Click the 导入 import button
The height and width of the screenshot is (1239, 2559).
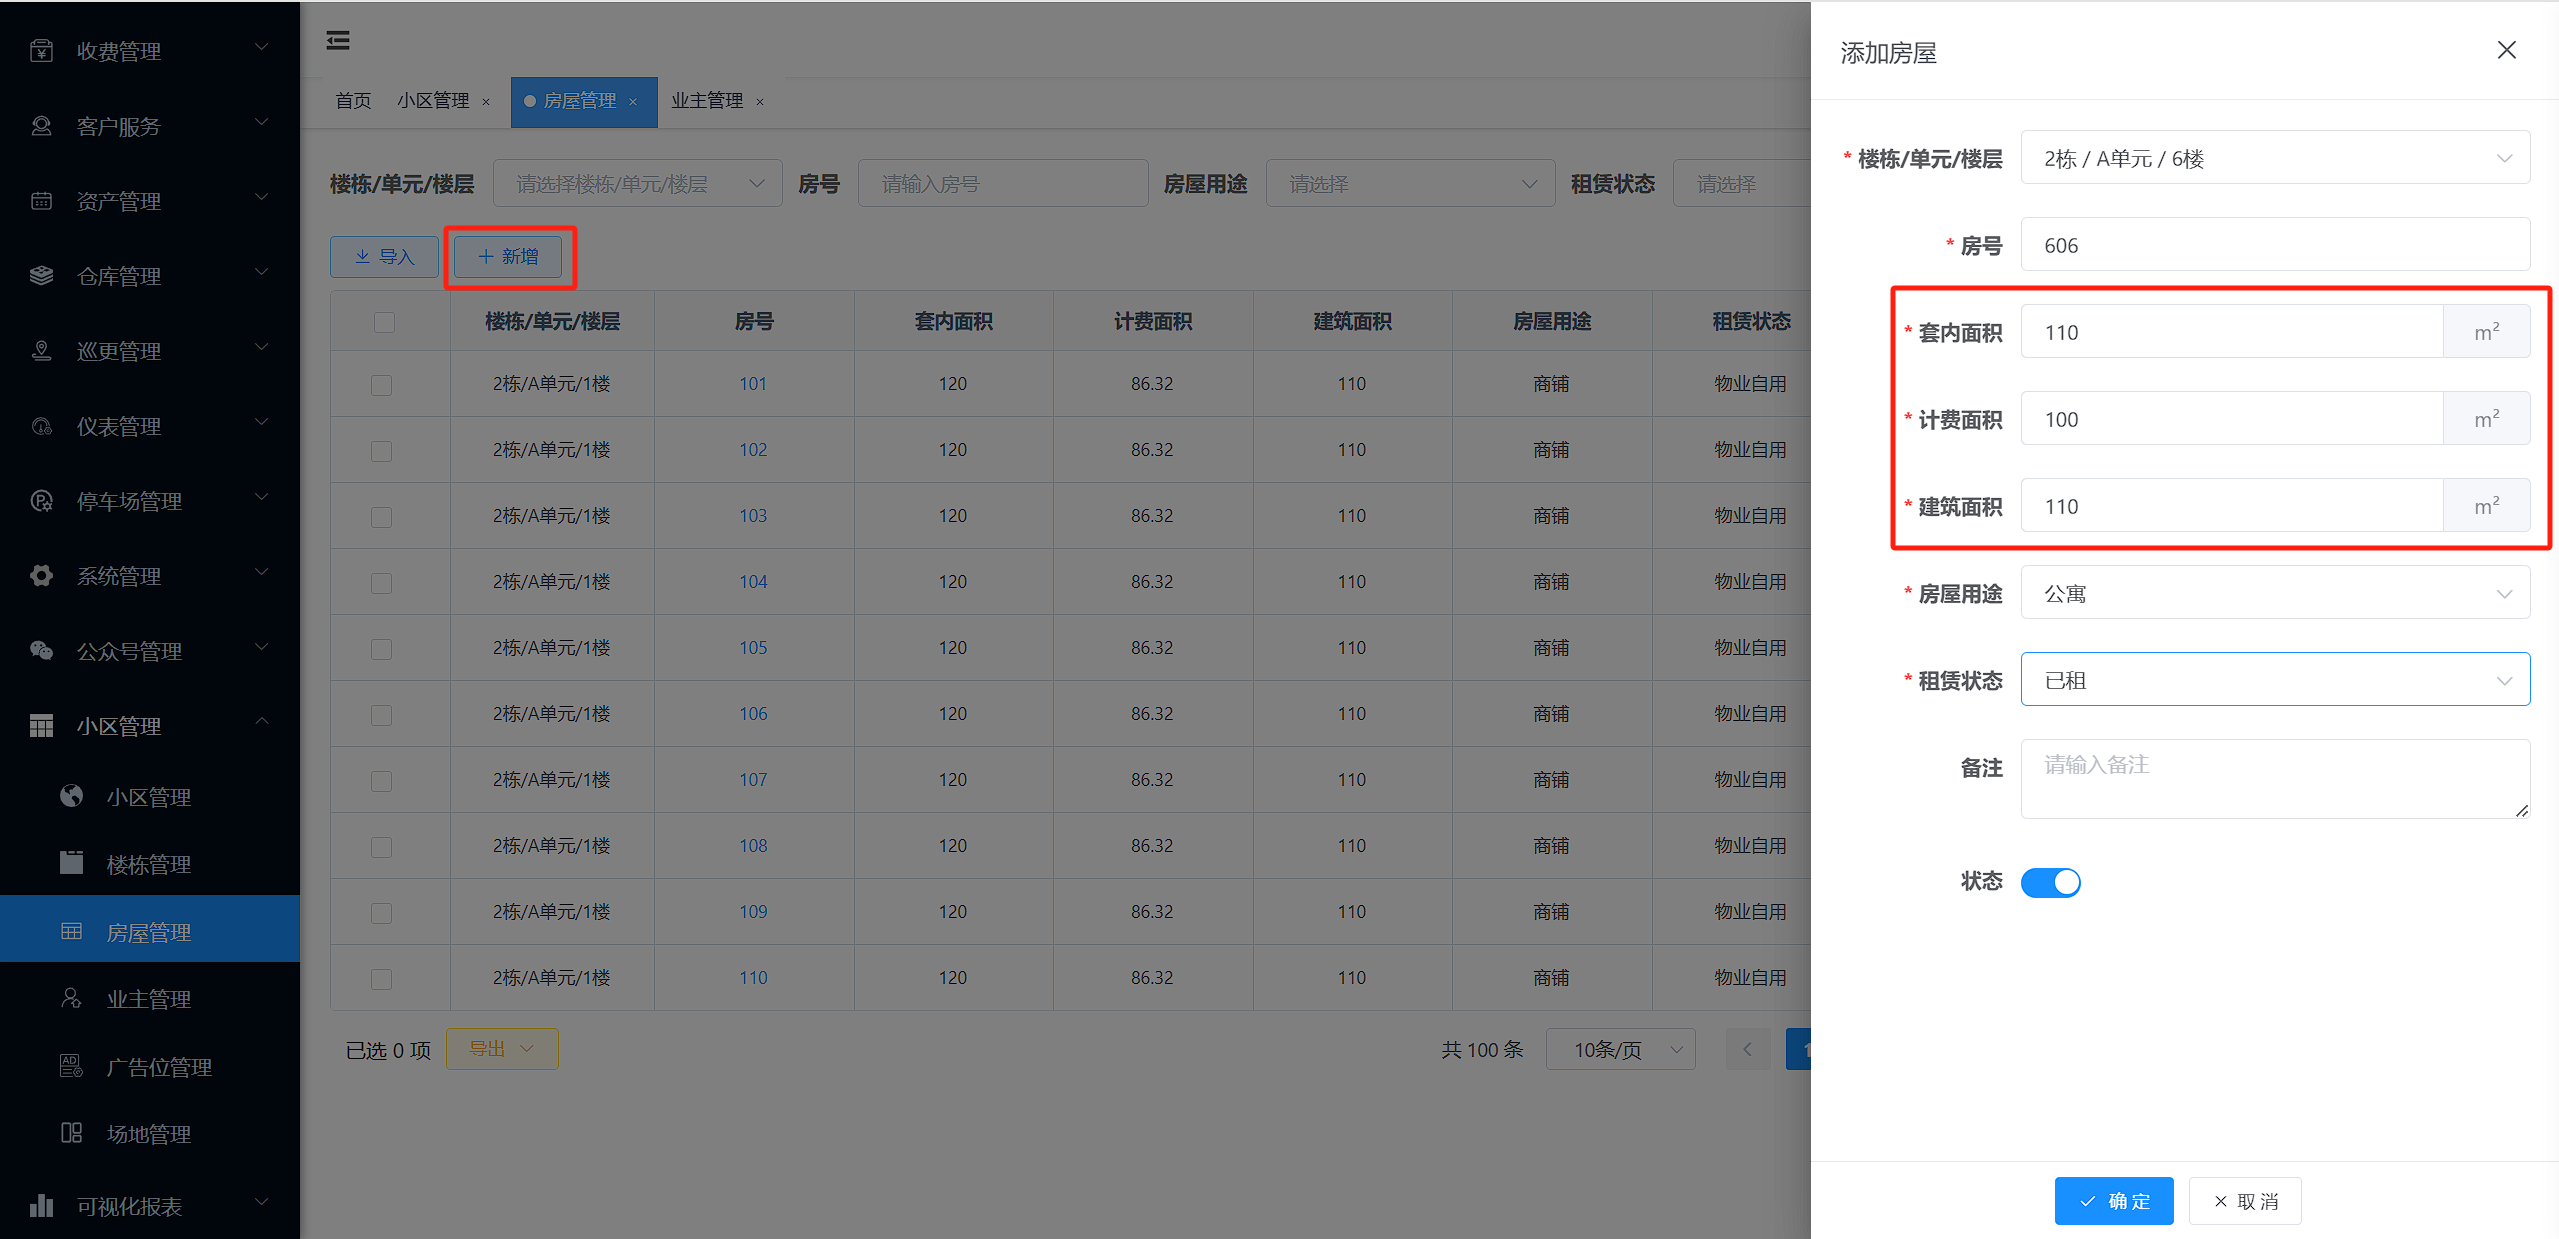(x=384, y=257)
